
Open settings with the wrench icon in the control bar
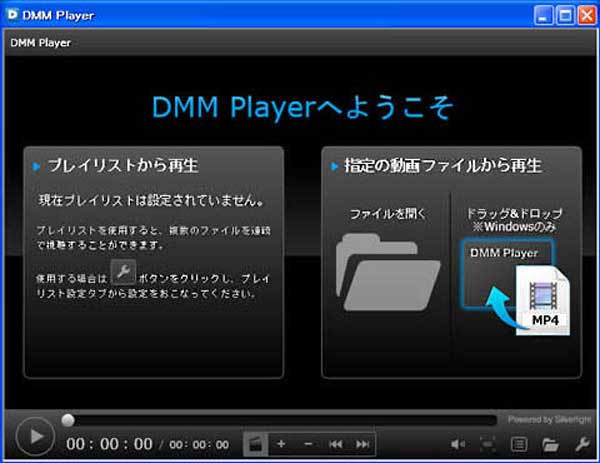coord(582,444)
